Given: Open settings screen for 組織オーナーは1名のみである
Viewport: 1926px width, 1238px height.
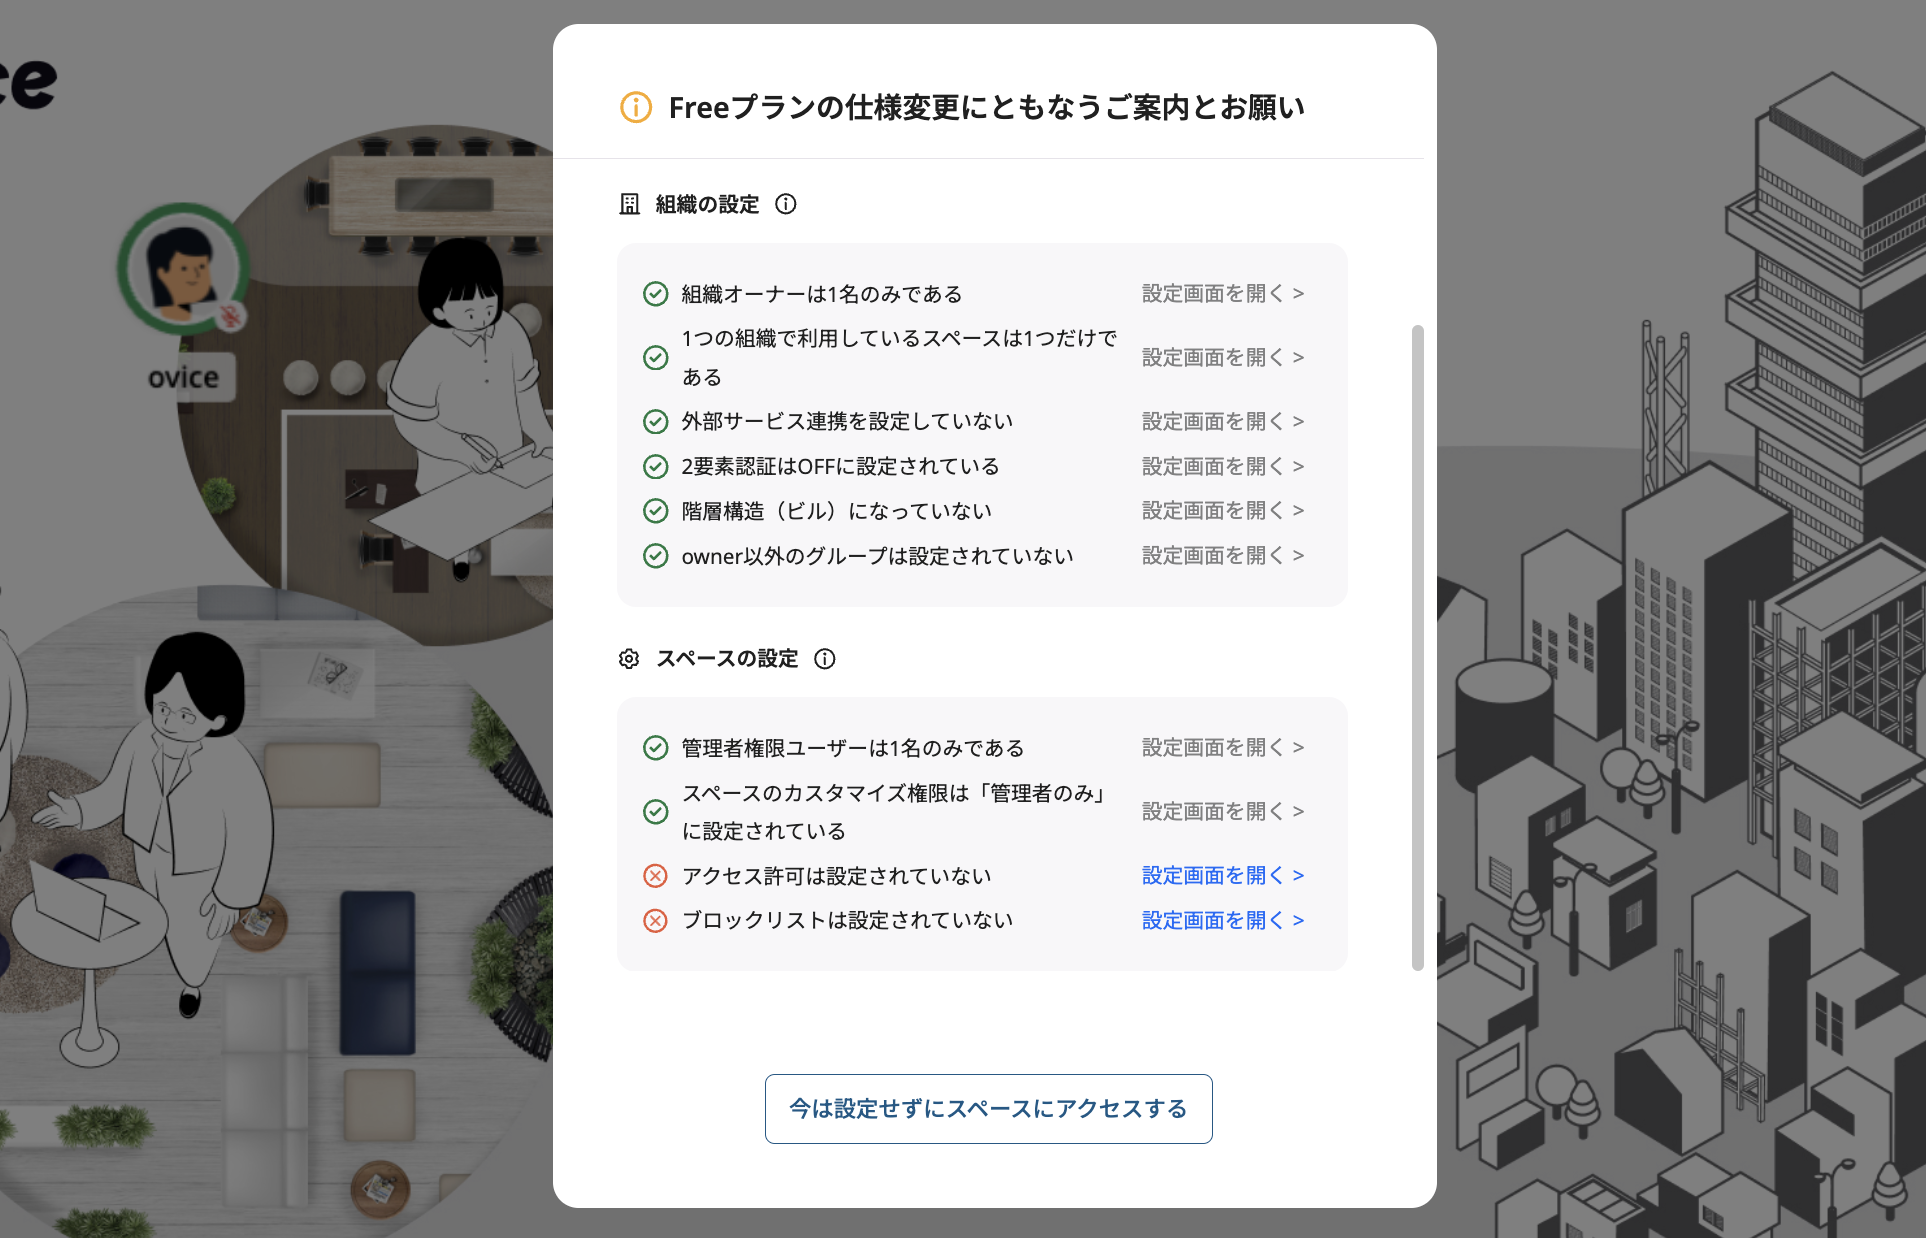Looking at the screenshot, I should tap(1223, 293).
